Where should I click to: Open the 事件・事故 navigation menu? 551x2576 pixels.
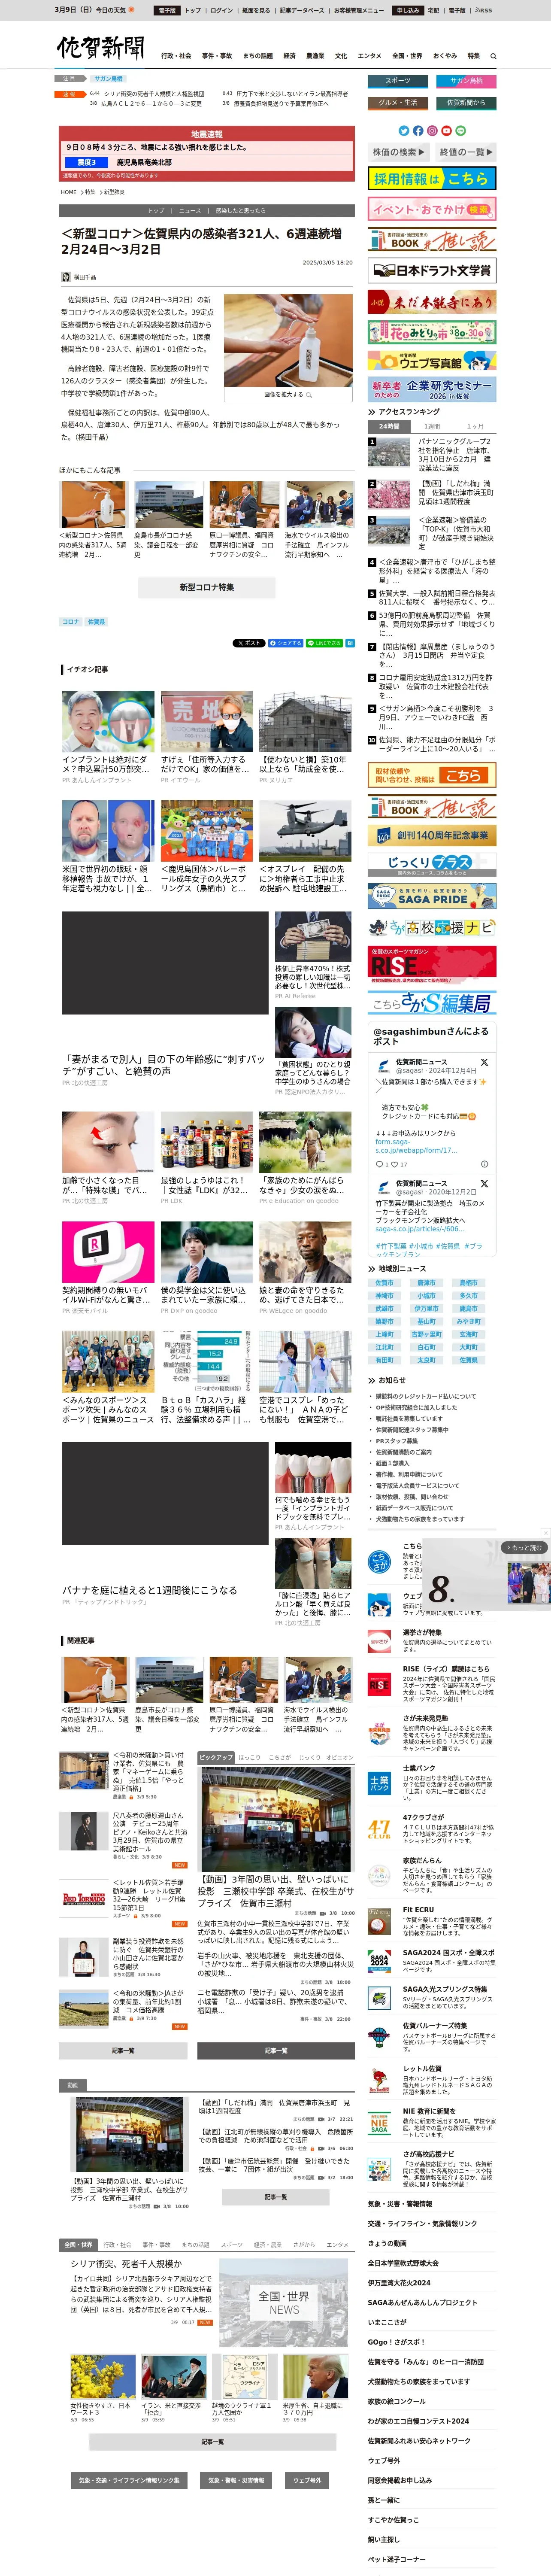(x=217, y=56)
